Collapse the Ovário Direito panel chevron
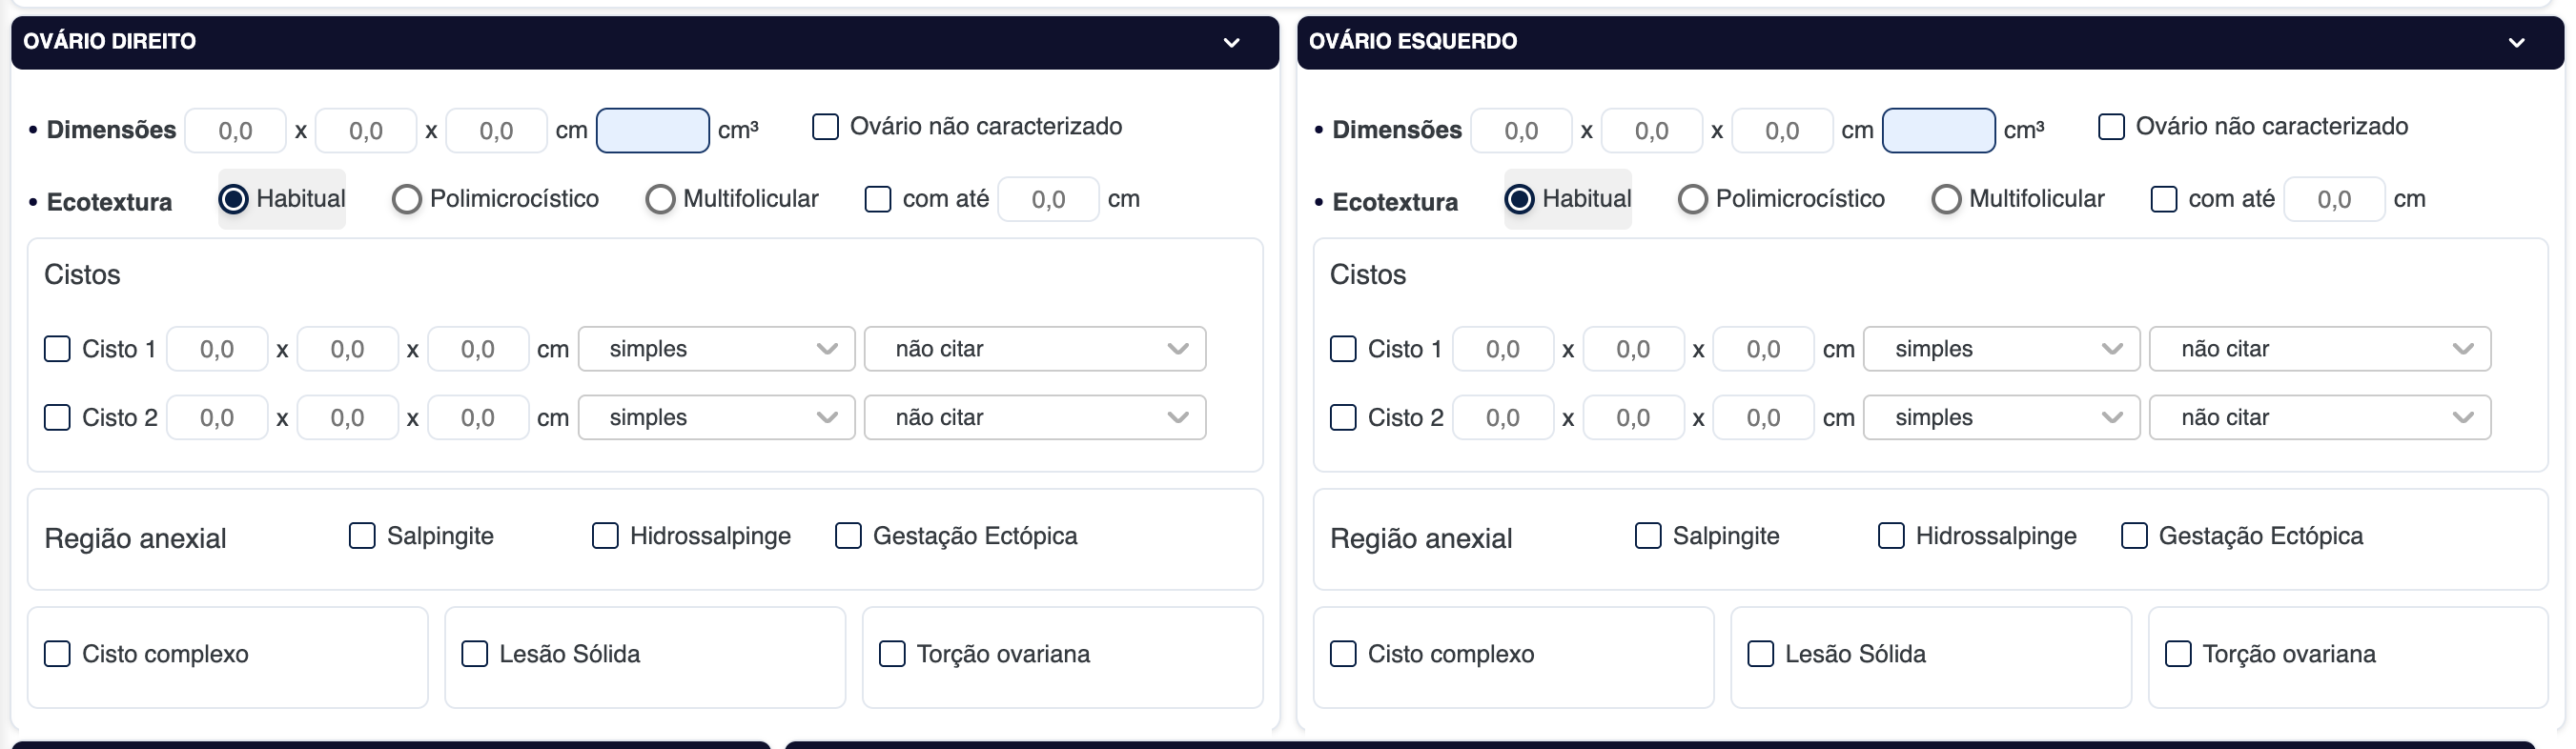Image resolution: width=2576 pixels, height=749 pixels. pyautogui.click(x=1232, y=43)
